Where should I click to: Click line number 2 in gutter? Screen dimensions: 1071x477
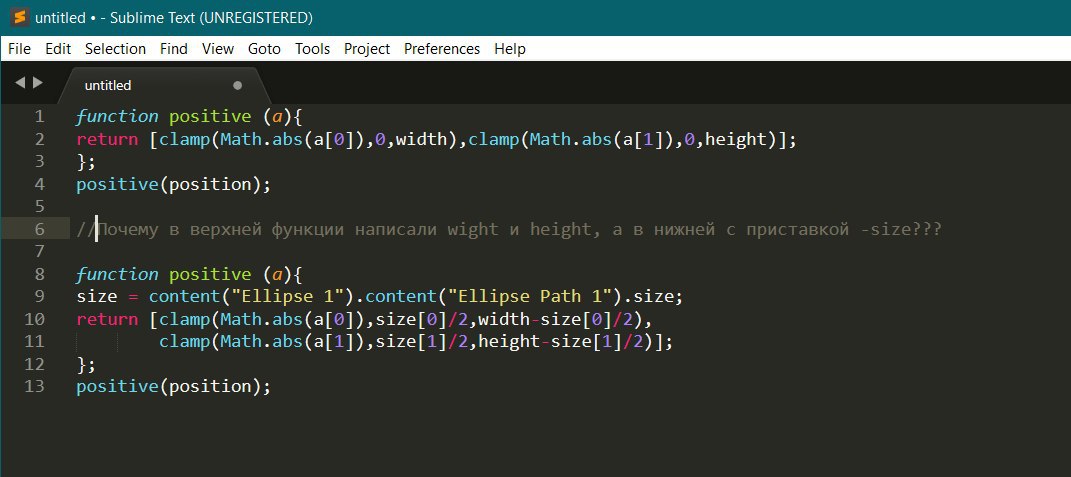39,139
